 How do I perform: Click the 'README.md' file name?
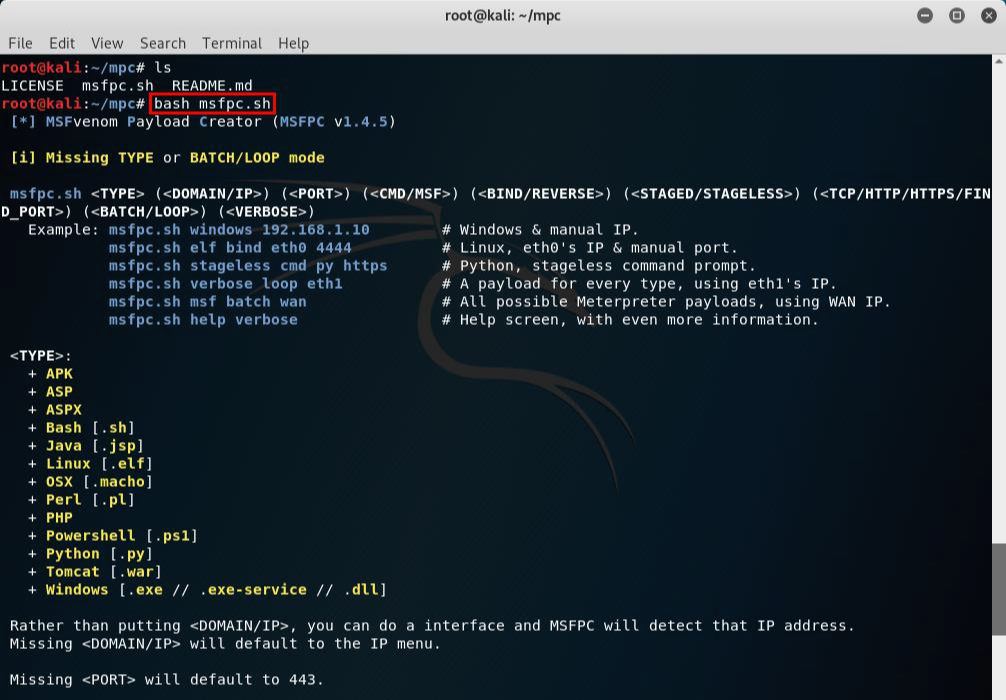point(212,85)
